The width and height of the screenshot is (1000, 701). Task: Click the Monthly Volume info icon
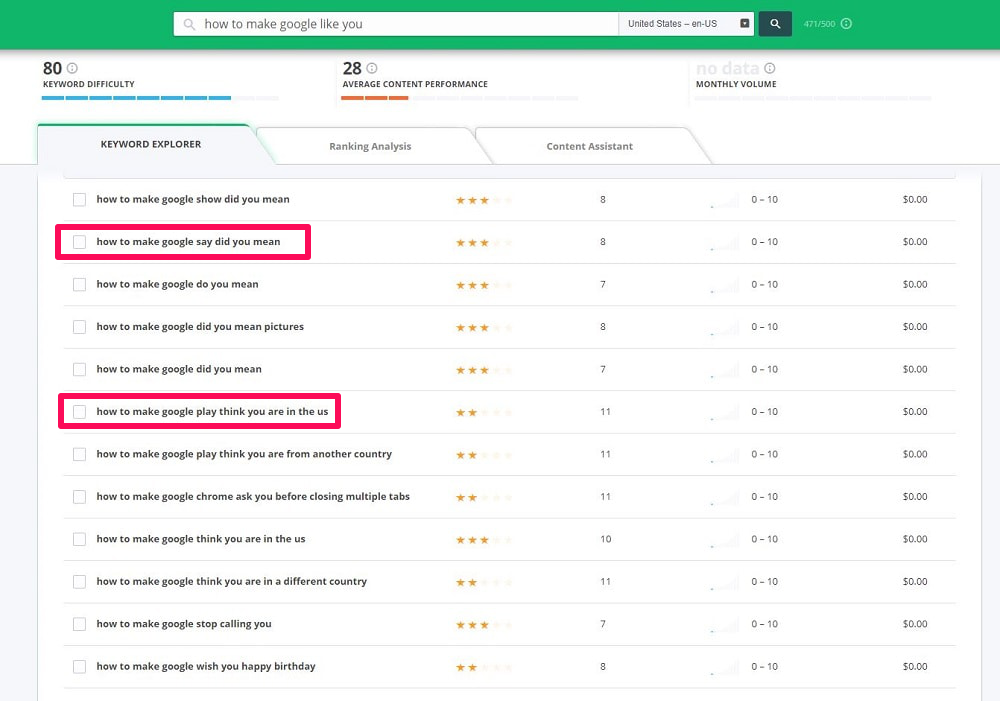(770, 68)
